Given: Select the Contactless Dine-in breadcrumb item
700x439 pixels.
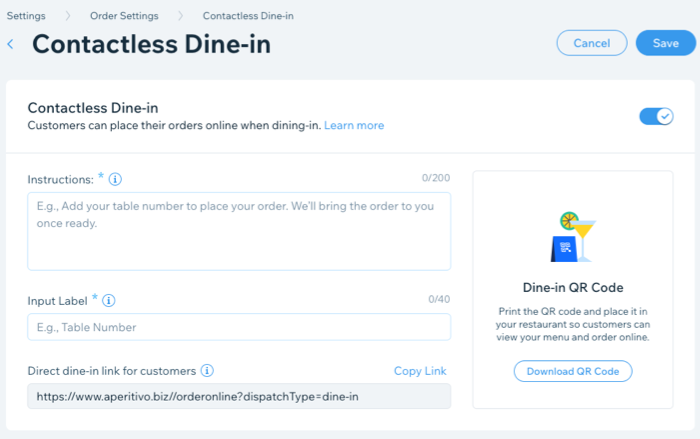Looking at the screenshot, I should (x=248, y=16).
